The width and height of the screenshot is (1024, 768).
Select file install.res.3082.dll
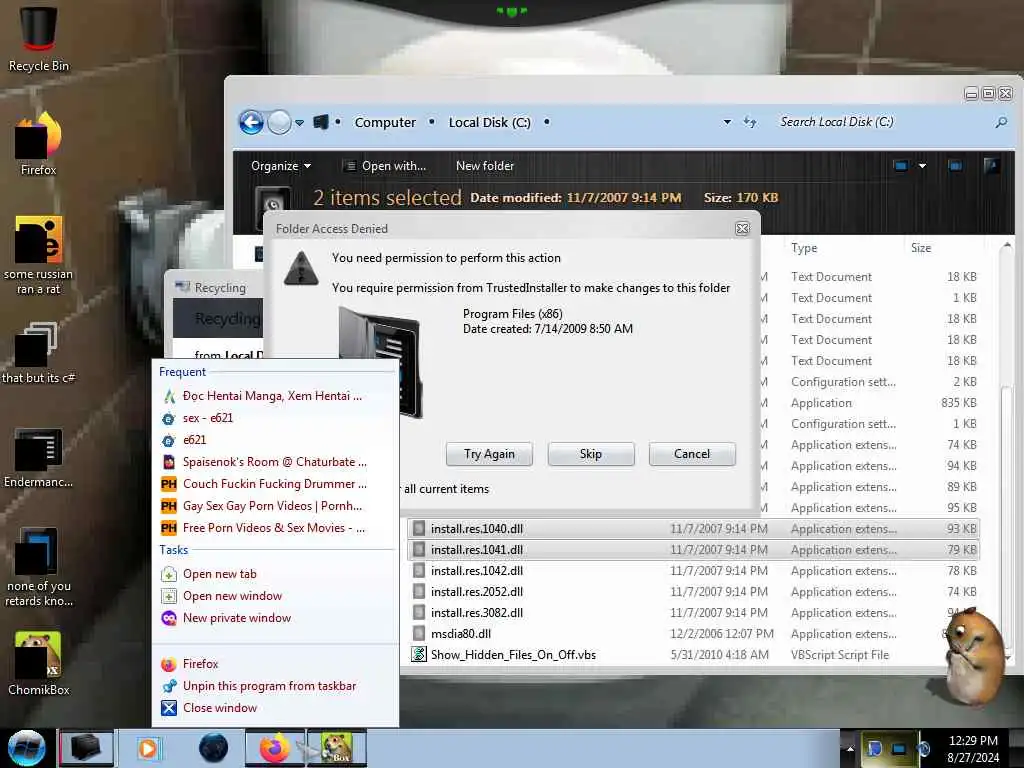click(x=693, y=613)
